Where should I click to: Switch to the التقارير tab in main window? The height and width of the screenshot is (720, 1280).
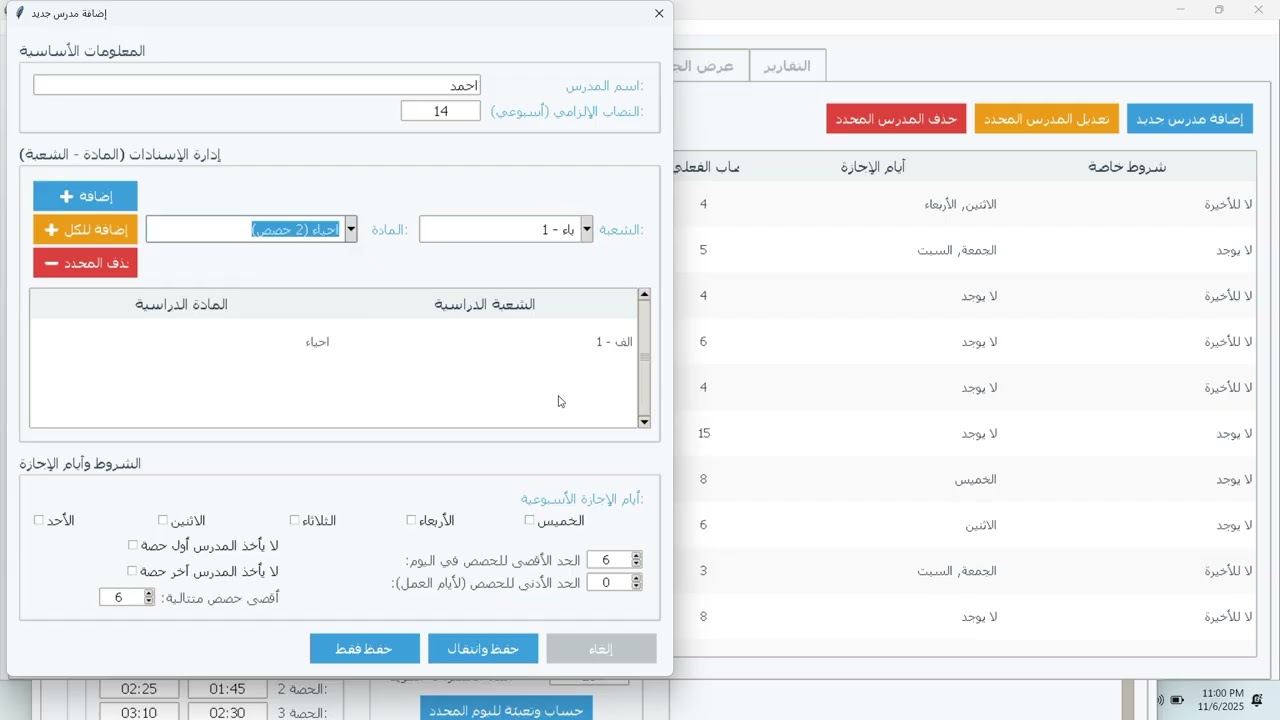click(x=787, y=66)
